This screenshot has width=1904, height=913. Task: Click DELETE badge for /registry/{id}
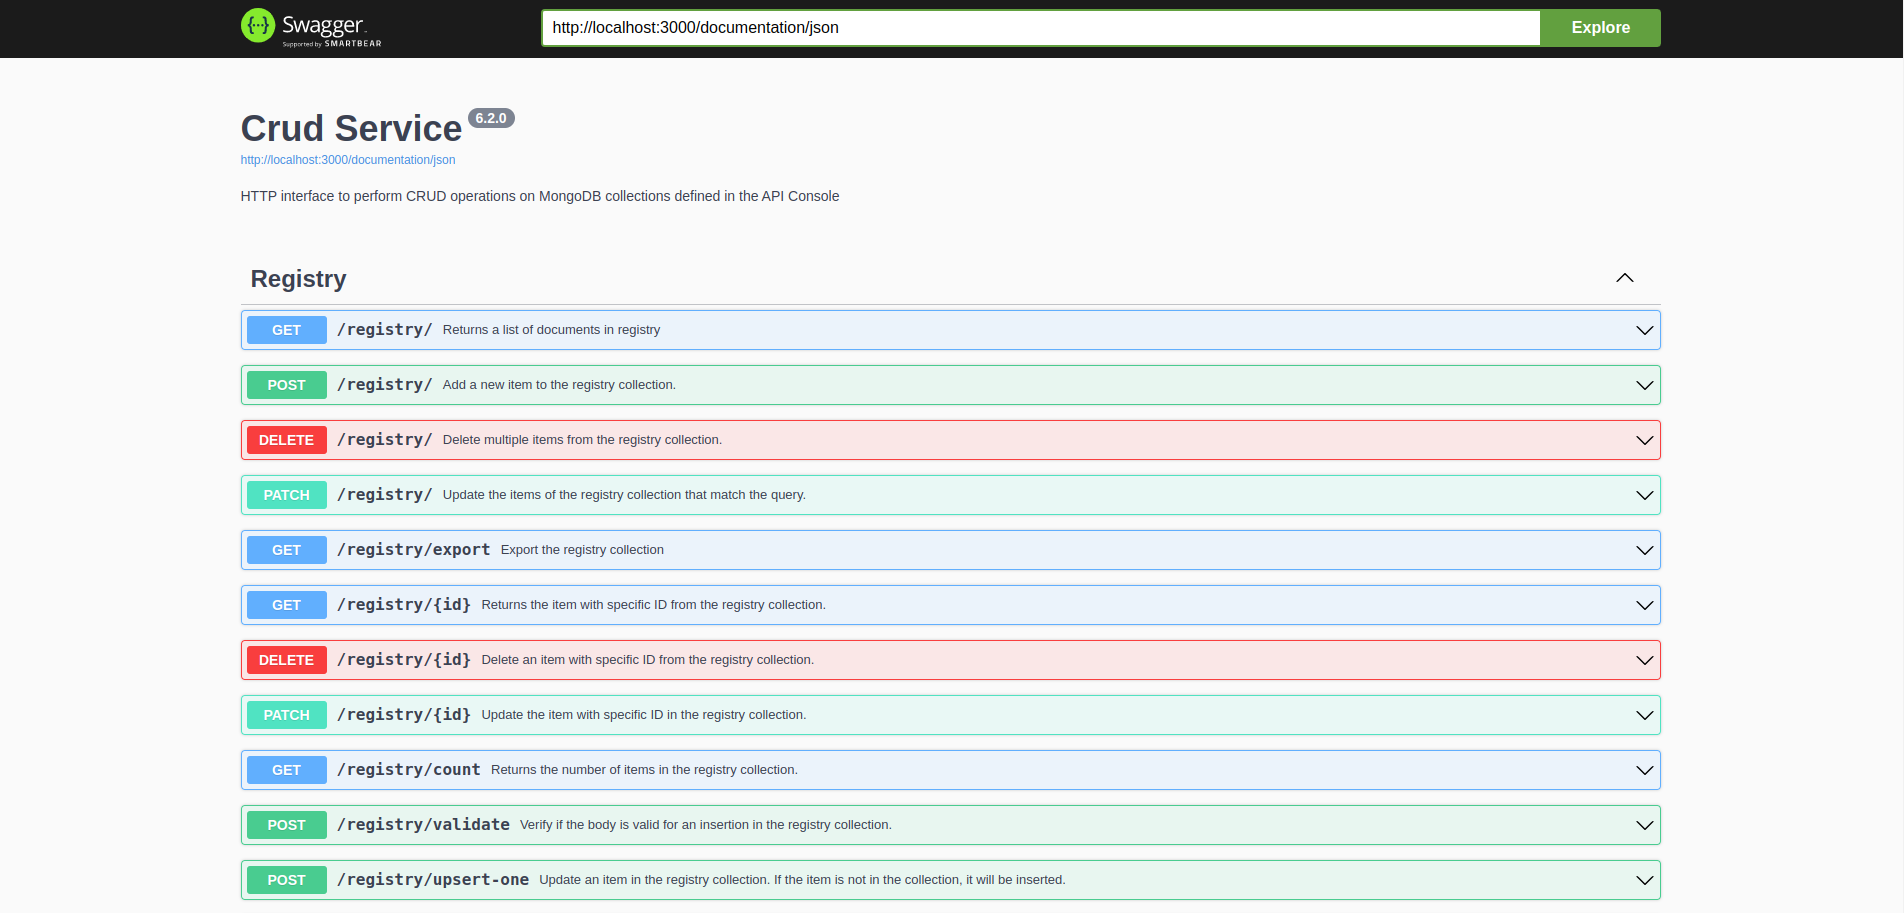click(286, 660)
